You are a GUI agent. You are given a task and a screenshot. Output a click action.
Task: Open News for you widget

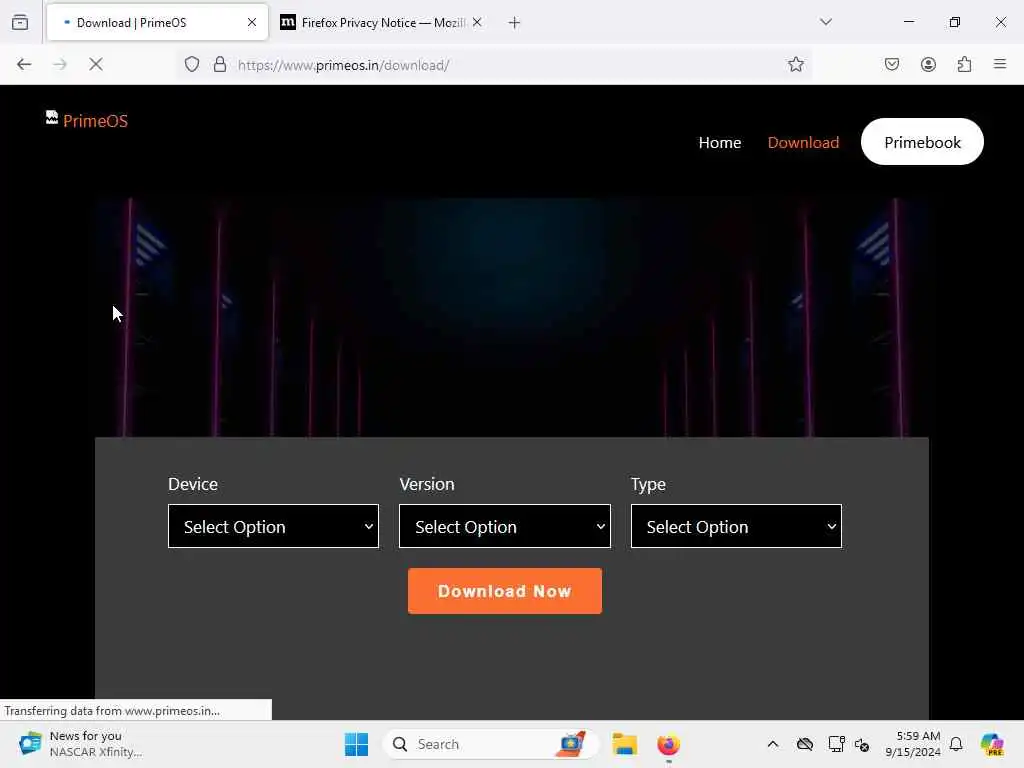[82, 744]
